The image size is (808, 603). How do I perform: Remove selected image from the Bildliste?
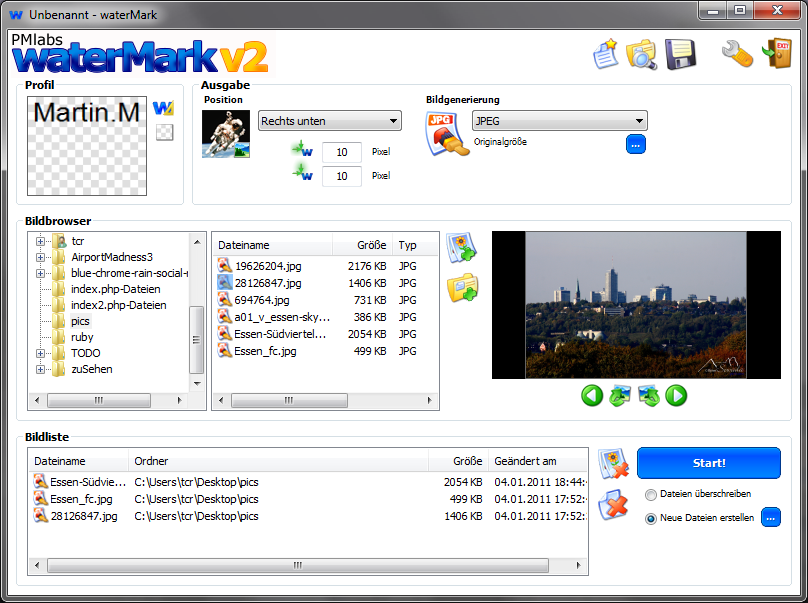613,463
